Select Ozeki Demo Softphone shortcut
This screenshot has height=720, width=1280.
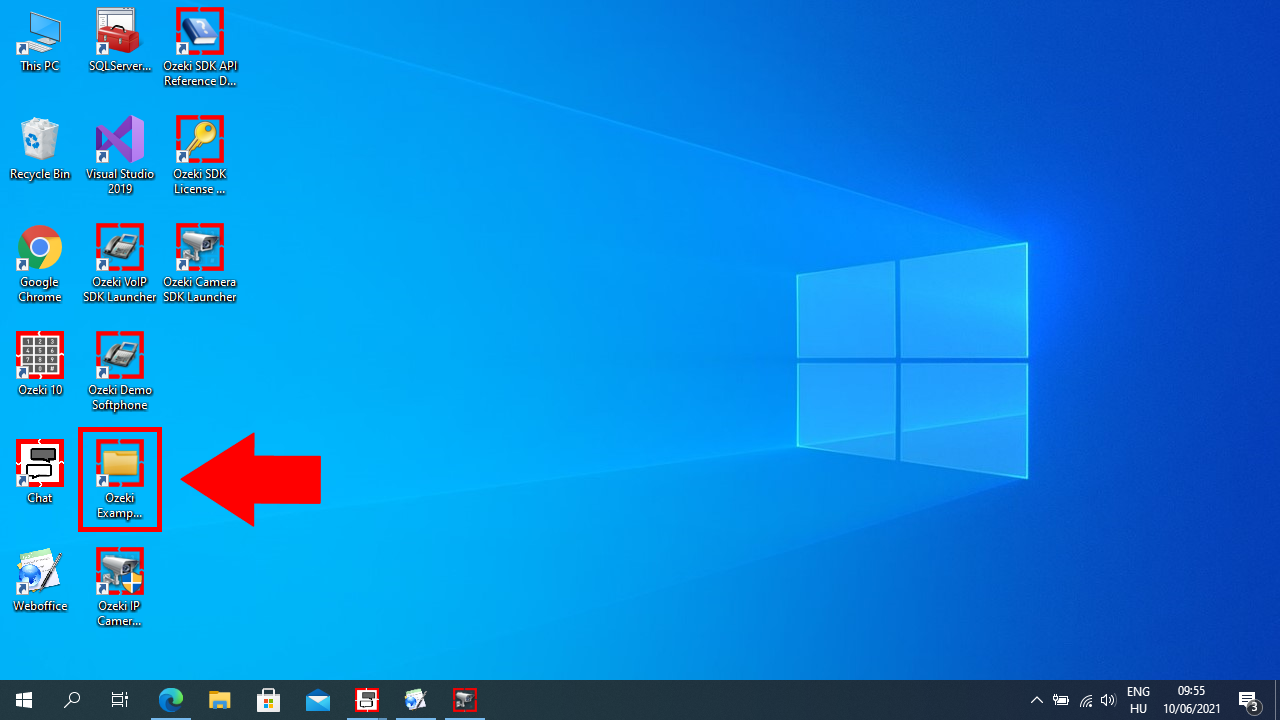point(120,371)
